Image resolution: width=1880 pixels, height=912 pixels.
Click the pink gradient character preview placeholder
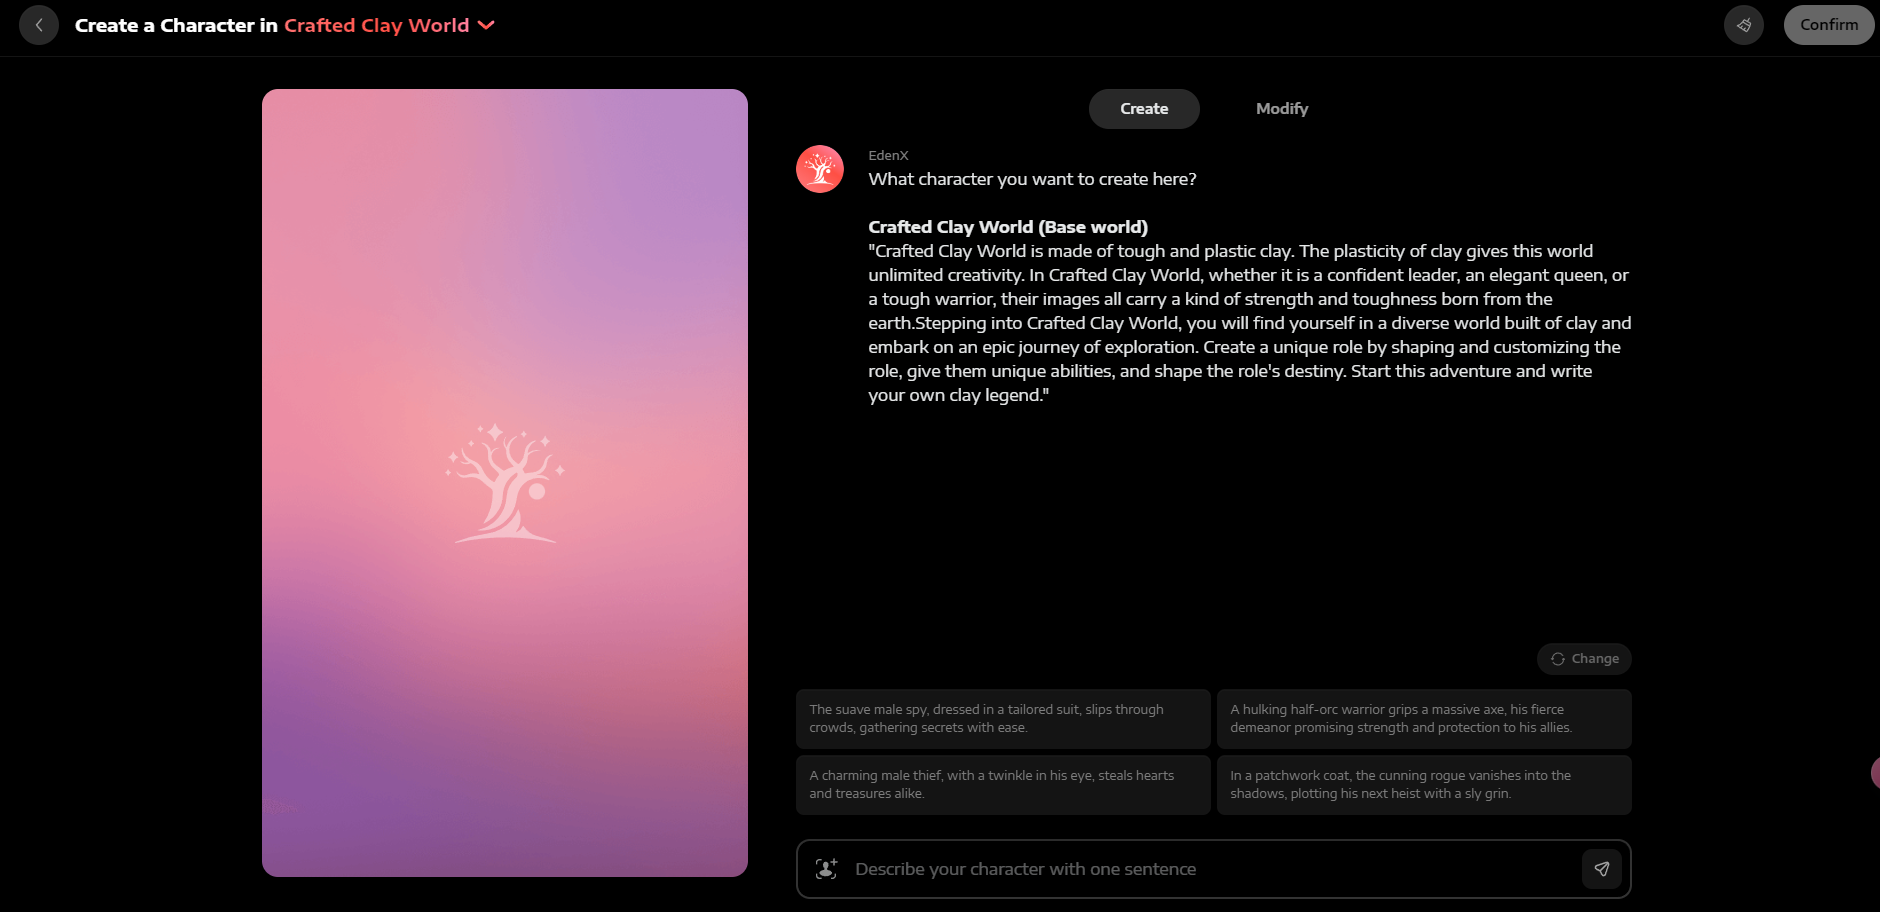[505, 483]
